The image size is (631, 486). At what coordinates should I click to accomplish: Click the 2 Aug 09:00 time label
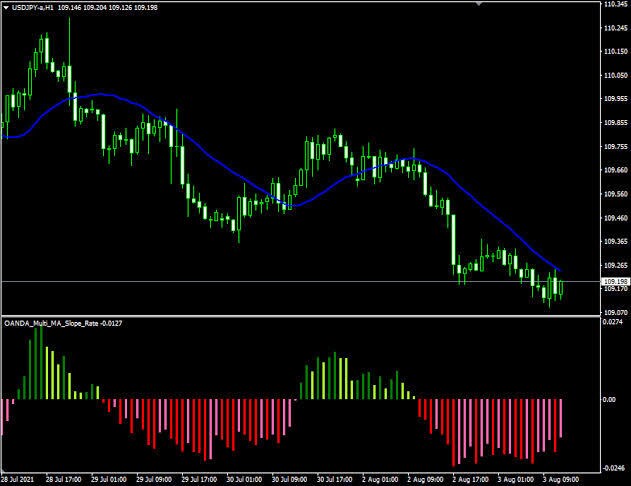pyautogui.click(x=425, y=480)
